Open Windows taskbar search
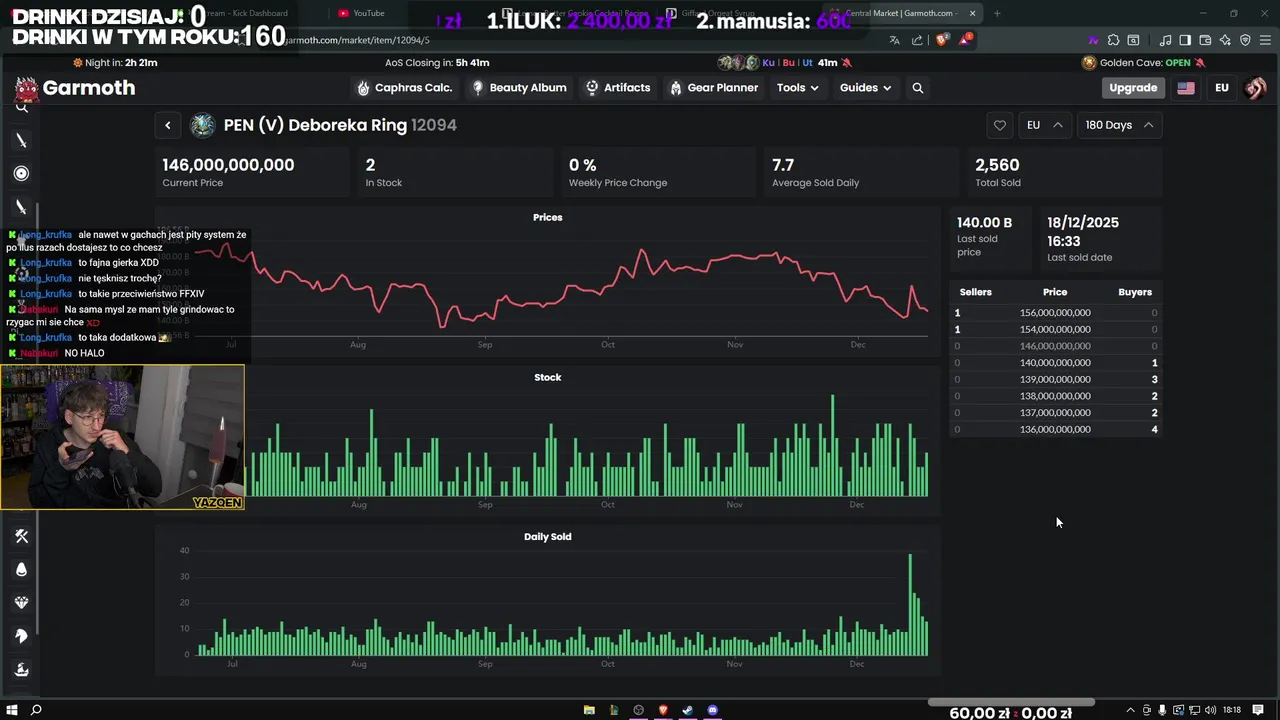This screenshot has width=1280, height=720. tap(36, 710)
